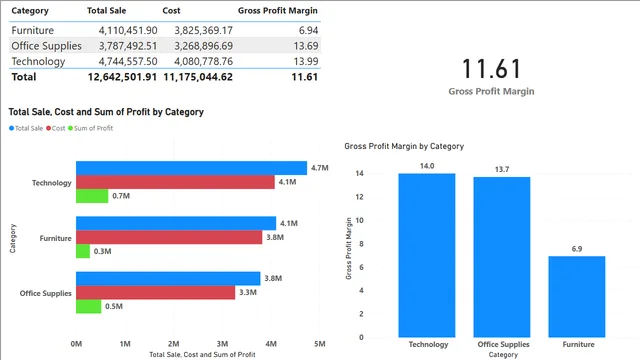Screen dimensions: 640x360
Task: Select the Gross Profit Margin by Category title
Action: (x=404, y=146)
